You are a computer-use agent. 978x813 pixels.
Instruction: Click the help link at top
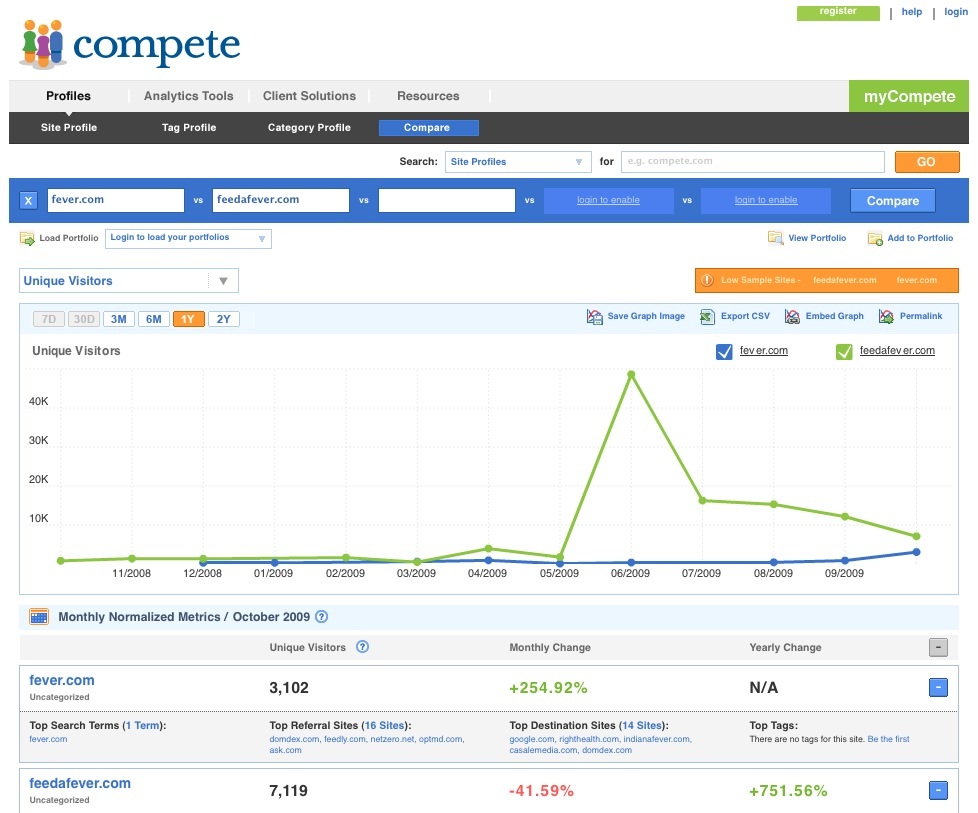tap(911, 12)
